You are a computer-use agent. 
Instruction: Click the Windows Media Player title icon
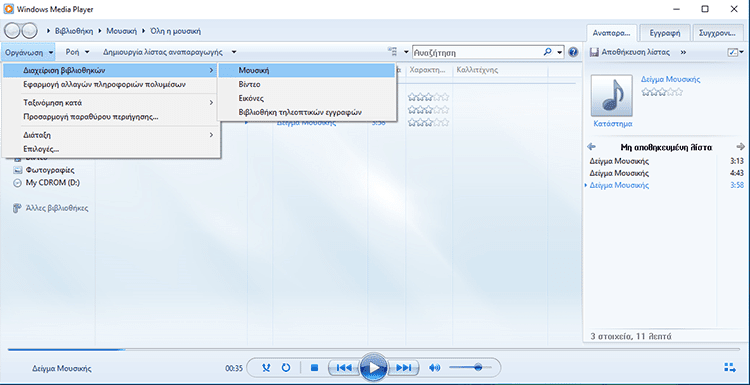9,9
